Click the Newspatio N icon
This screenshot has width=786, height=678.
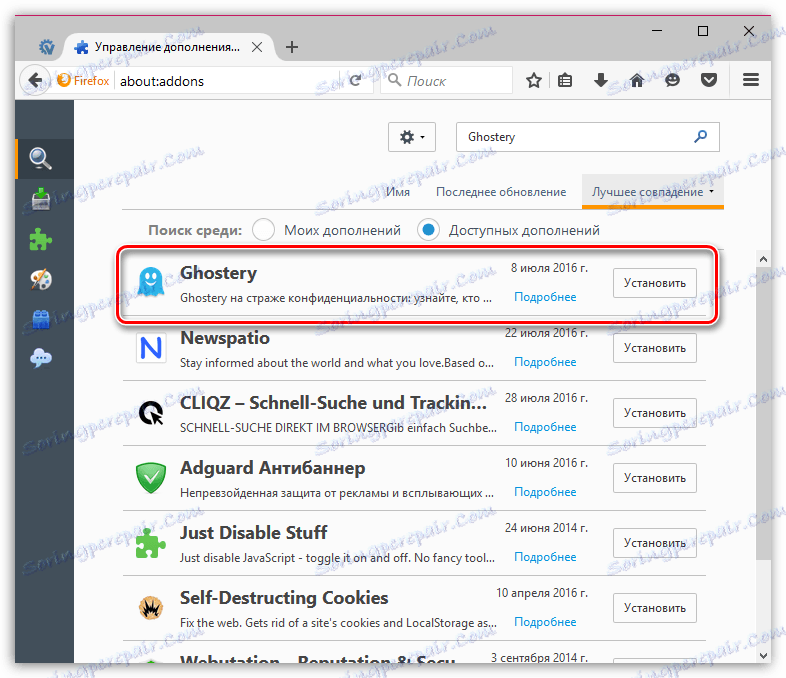(x=150, y=347)
